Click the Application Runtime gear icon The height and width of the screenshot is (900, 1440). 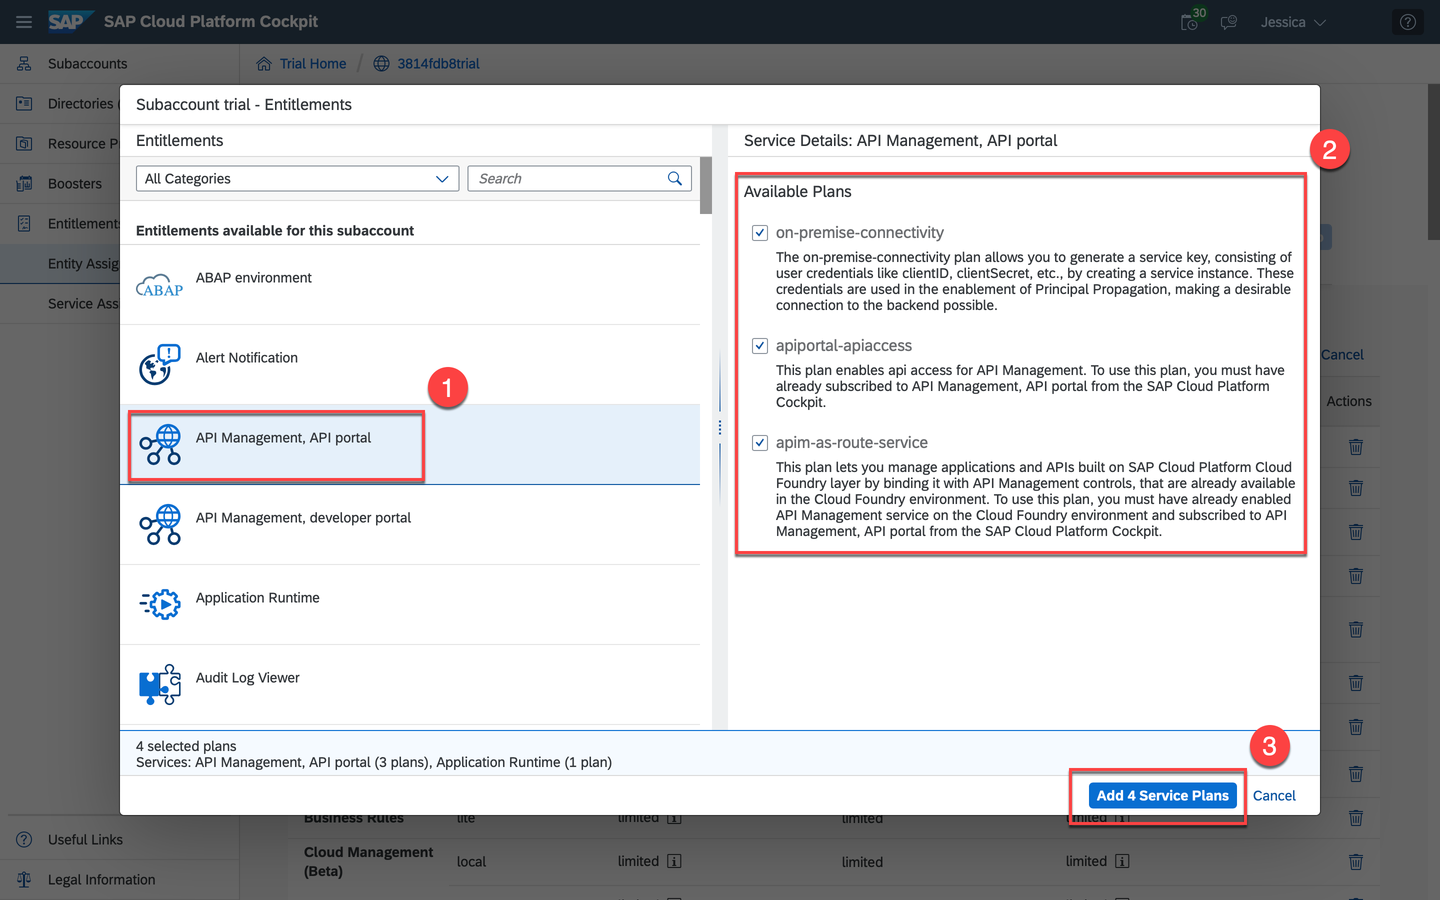160,605
